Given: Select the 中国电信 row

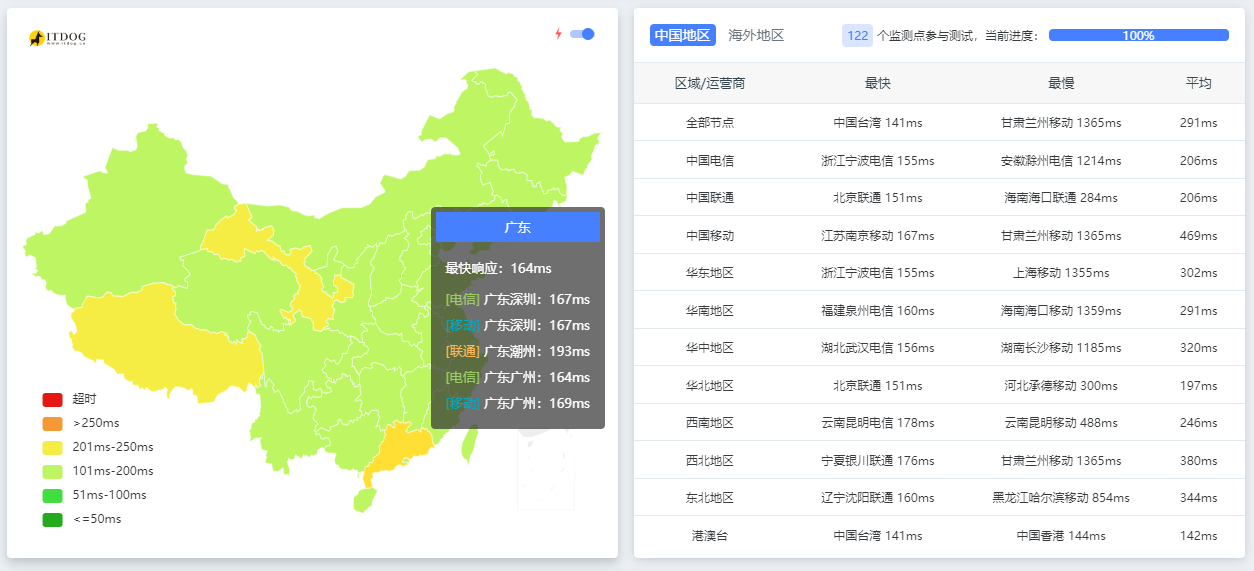Looking at the screenshot, I should (x=710, y=160).
